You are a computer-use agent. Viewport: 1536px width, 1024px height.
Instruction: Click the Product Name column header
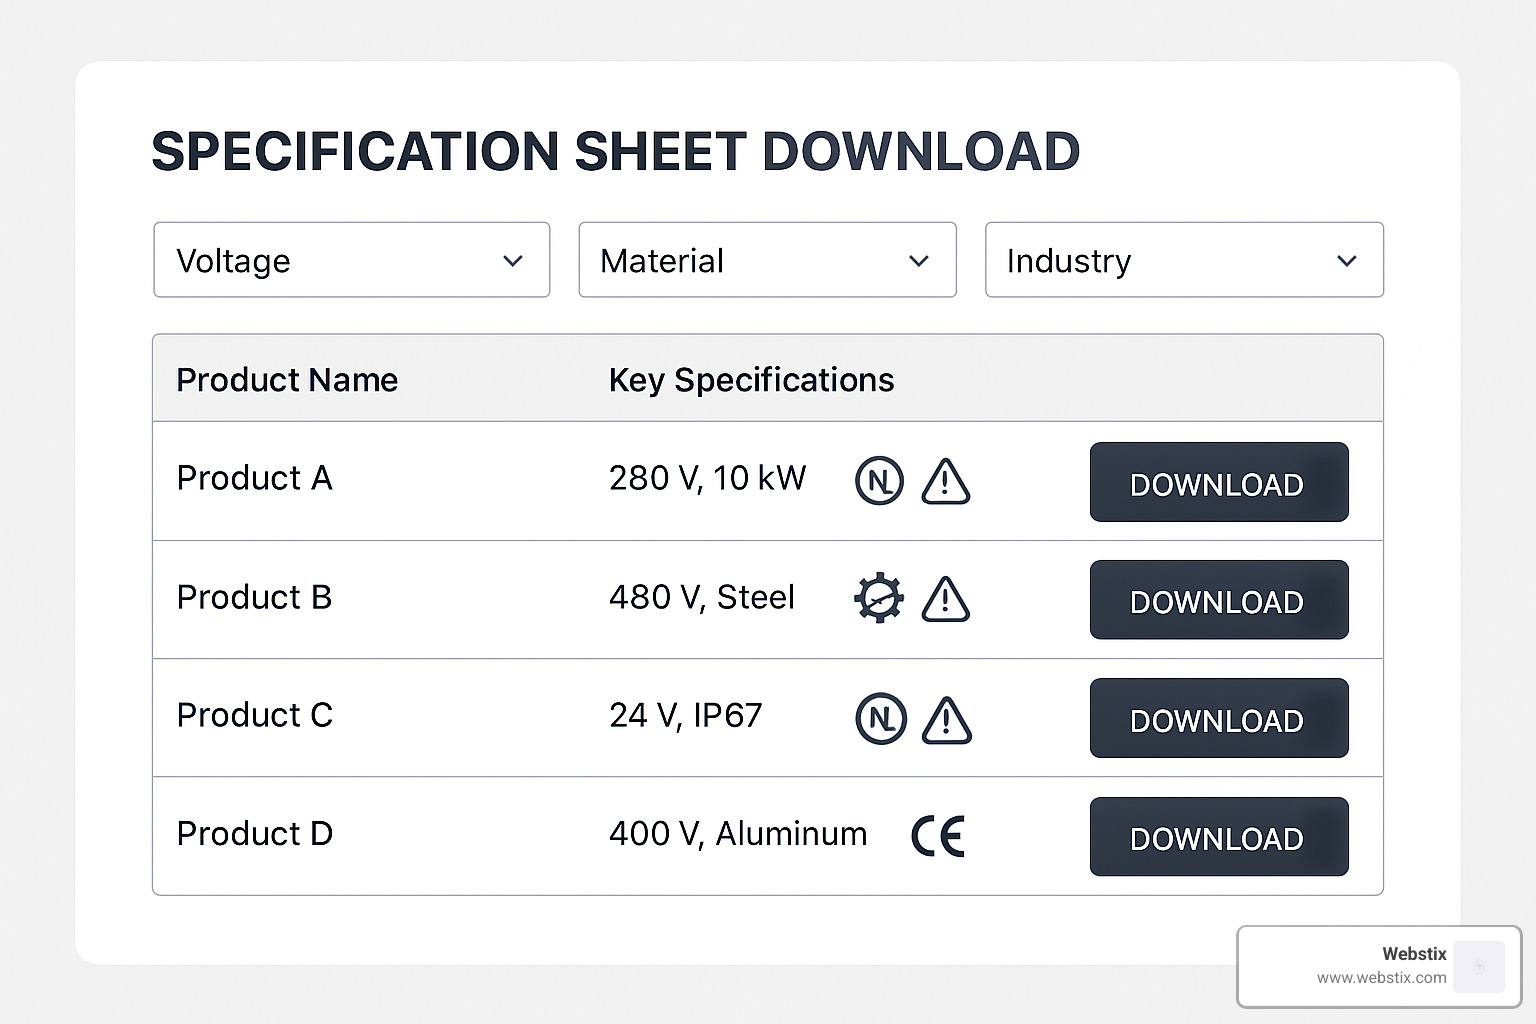287,380
